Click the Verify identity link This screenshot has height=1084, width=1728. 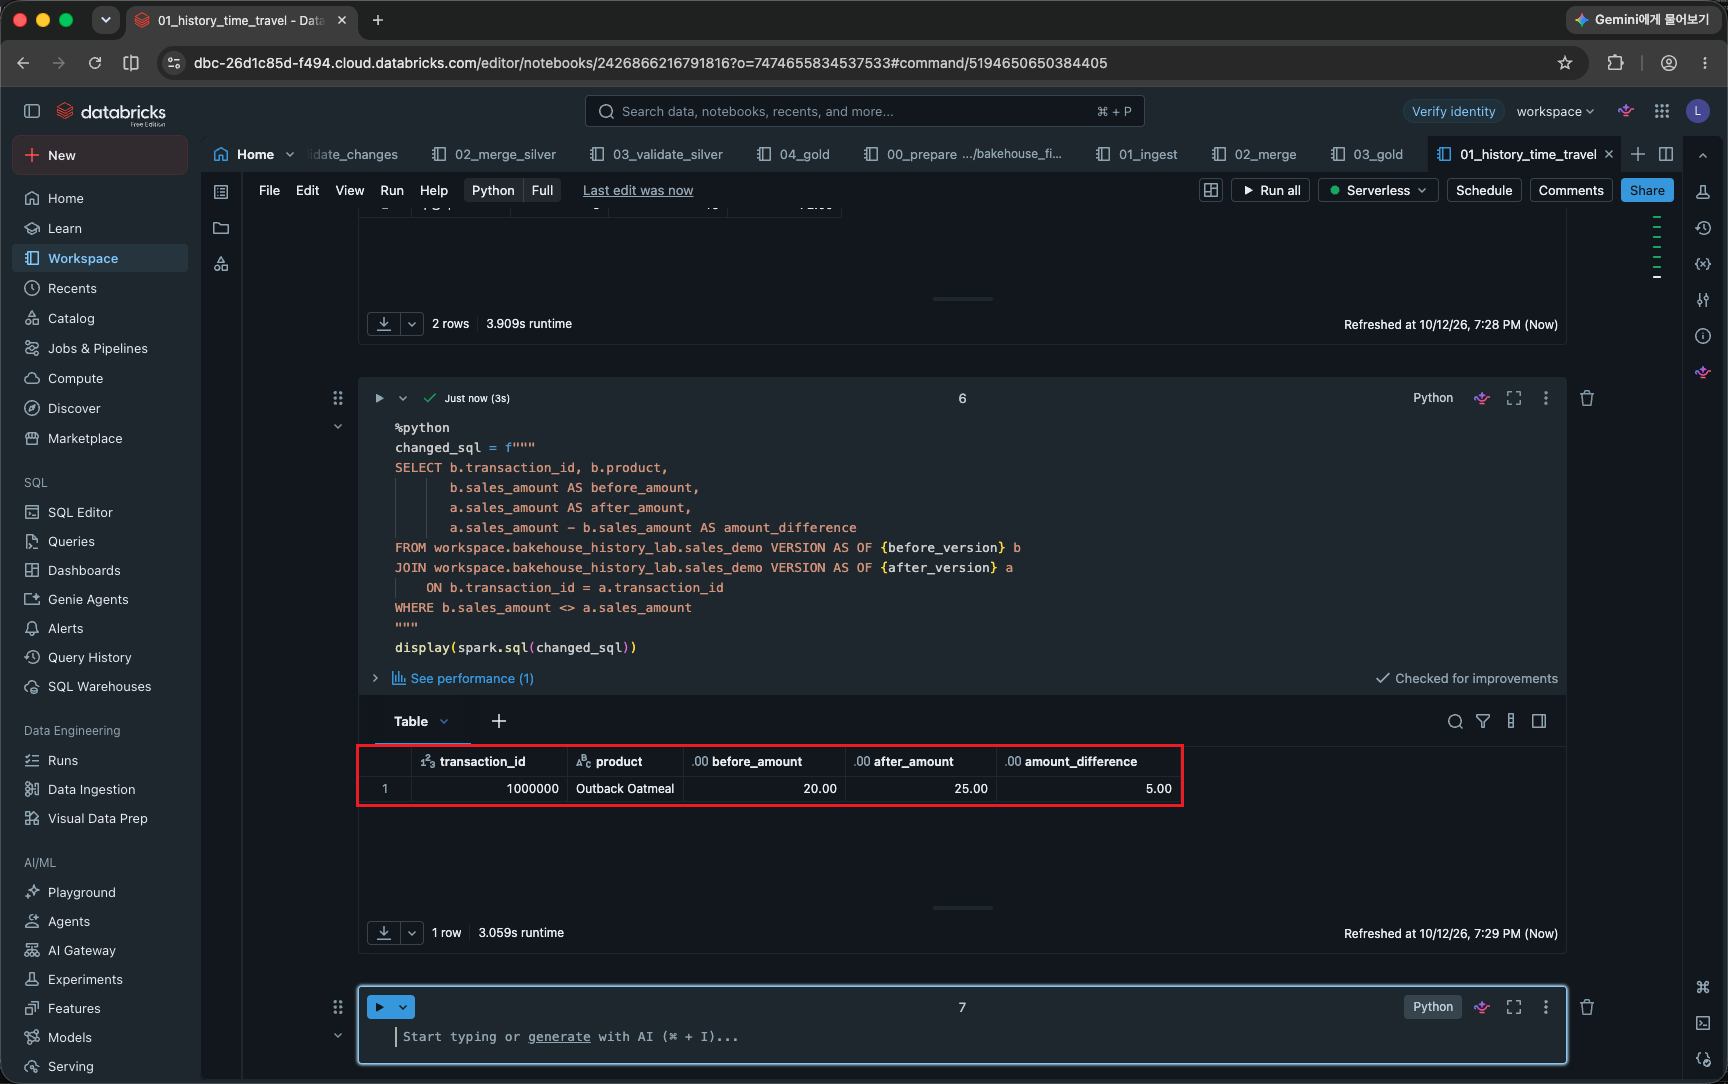(x=1453, y=111)
